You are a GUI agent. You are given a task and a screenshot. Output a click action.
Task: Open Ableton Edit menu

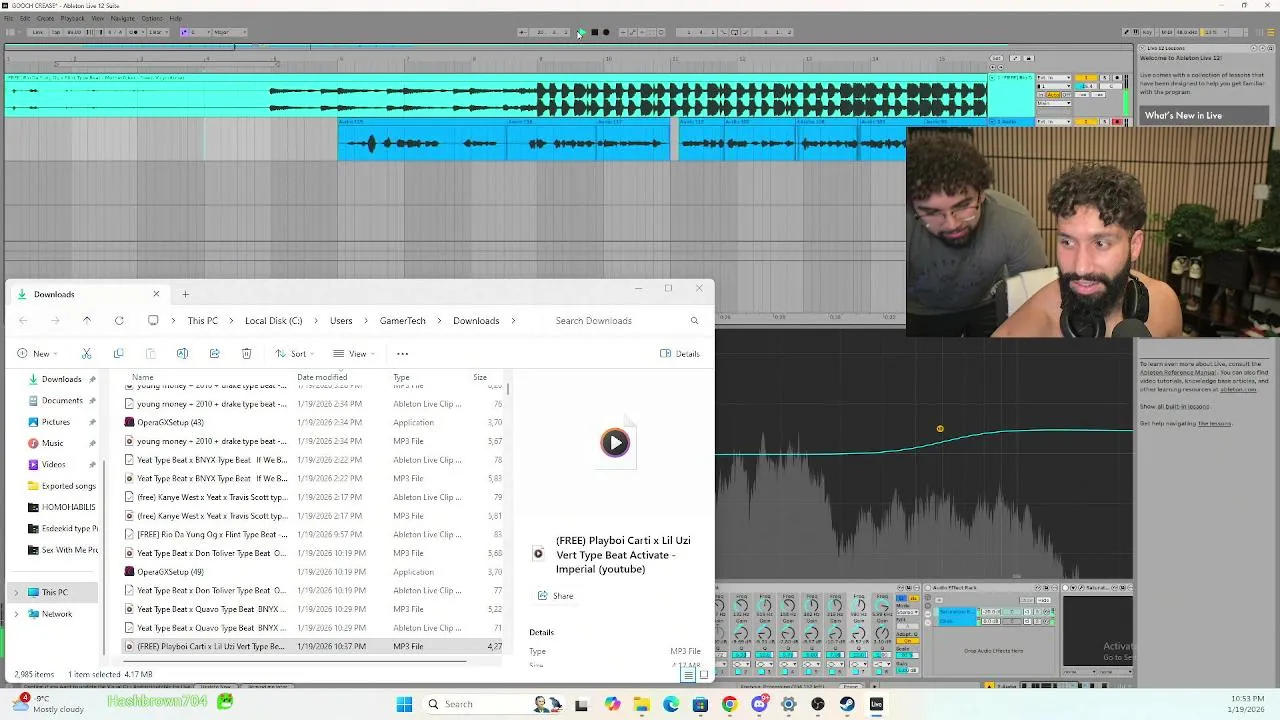pyautogui.click(x=25, y=18)
